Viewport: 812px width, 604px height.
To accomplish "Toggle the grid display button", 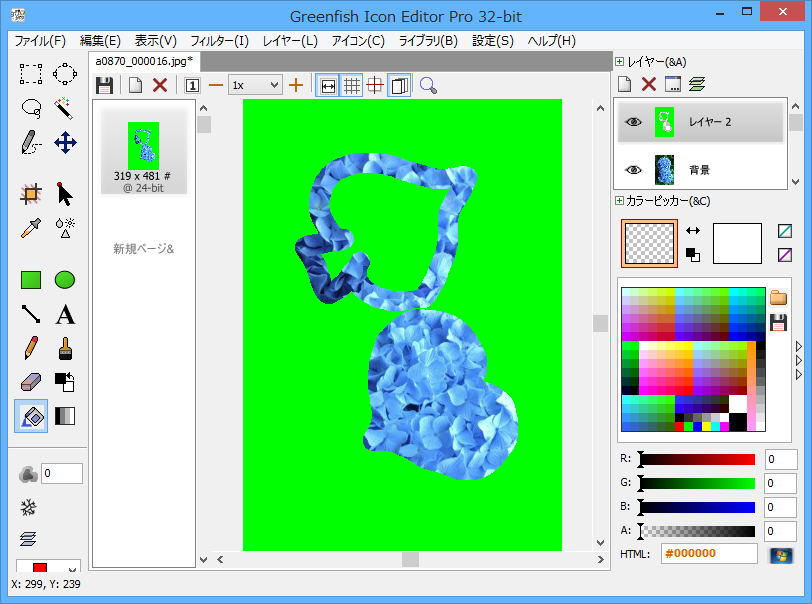I will tap(352, 85).
